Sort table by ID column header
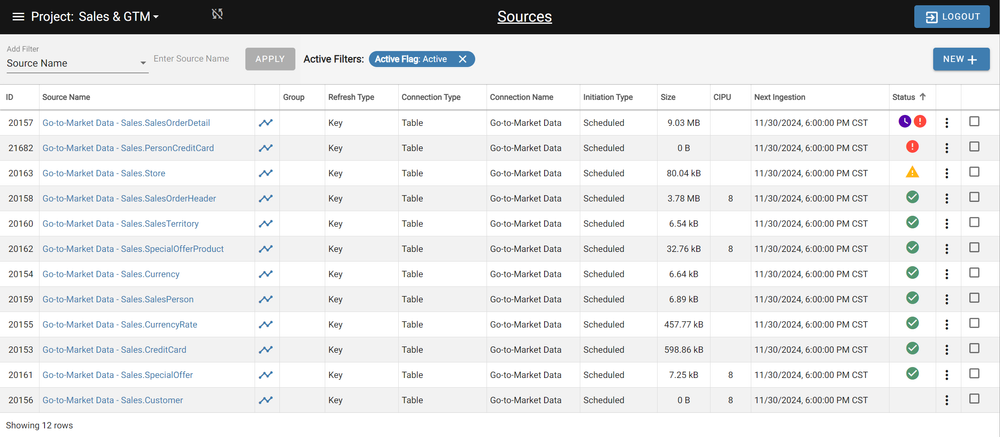 [x=10, y=97]
